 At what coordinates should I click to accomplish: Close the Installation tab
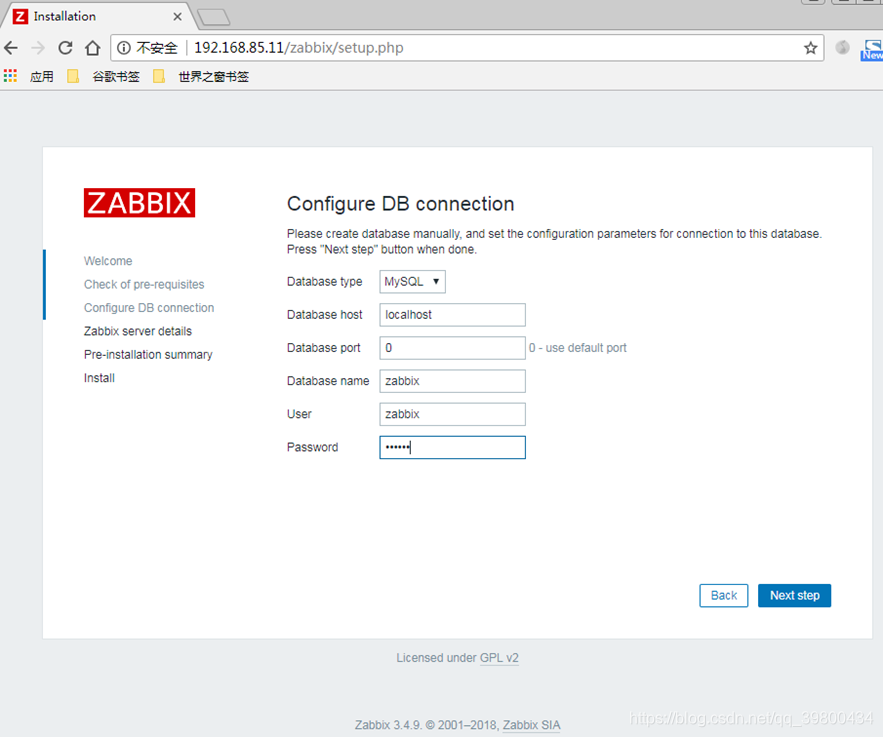[x=177, y=16]
